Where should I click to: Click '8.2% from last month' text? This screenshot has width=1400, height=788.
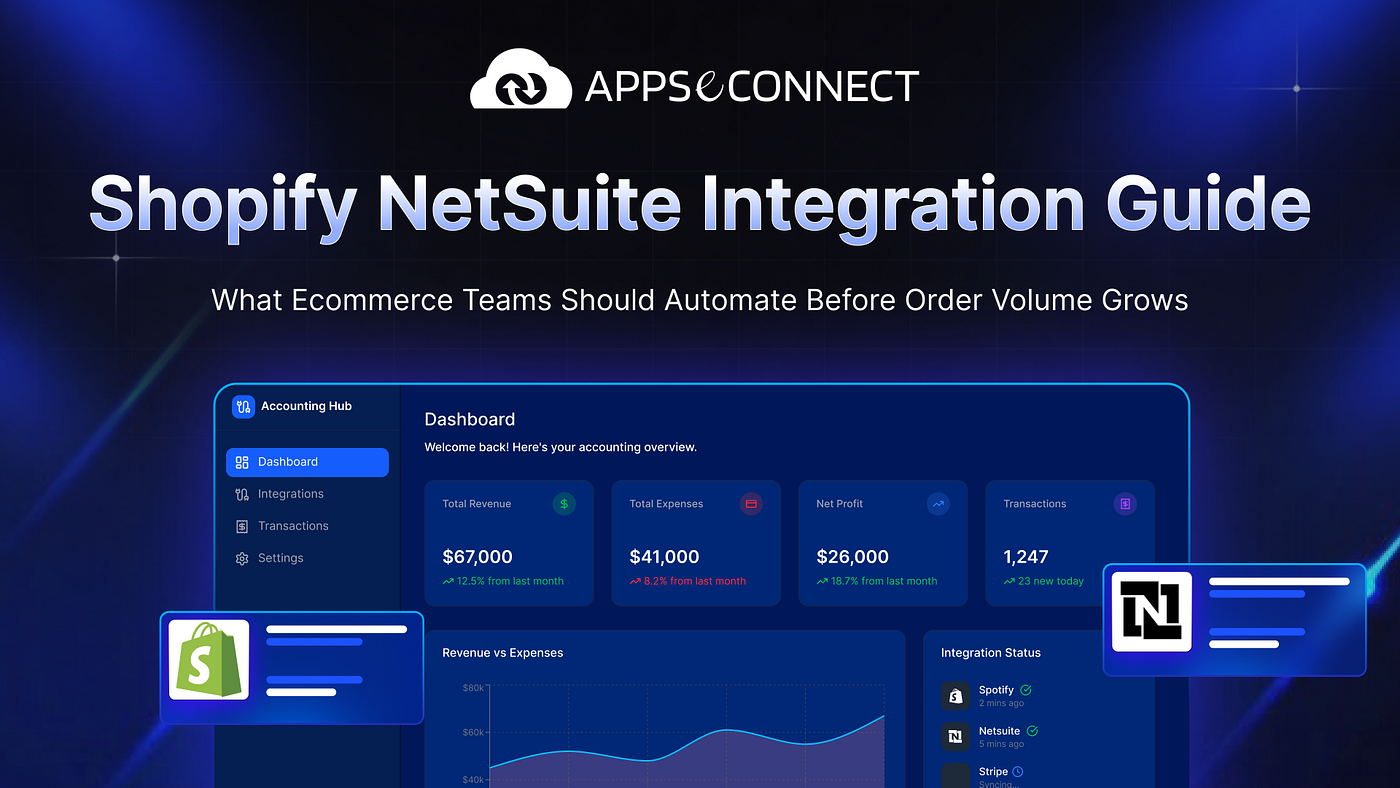click(694, 581)
